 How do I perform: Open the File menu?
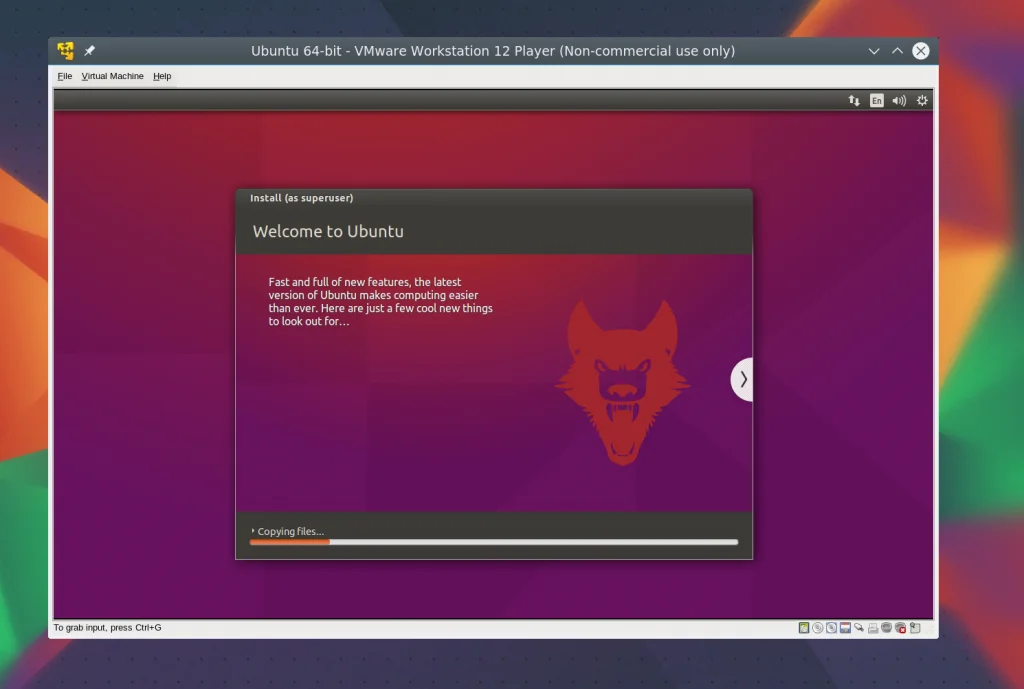point(65,76)
